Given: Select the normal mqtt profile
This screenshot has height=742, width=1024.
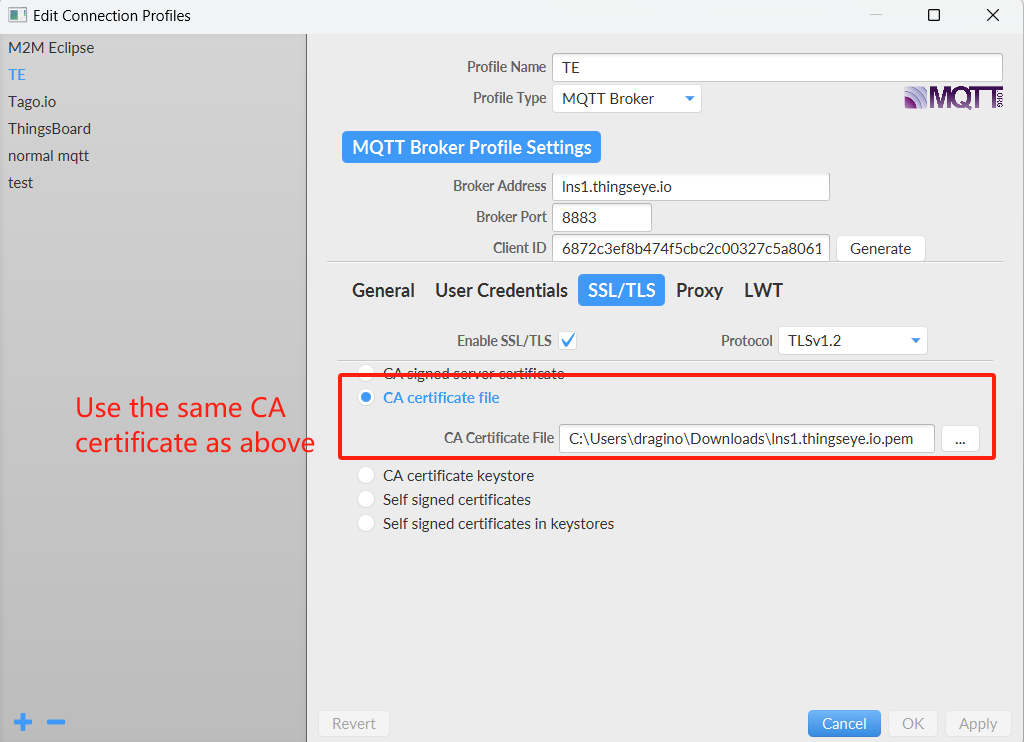Looking at the screenshot, I should point(48,156).
